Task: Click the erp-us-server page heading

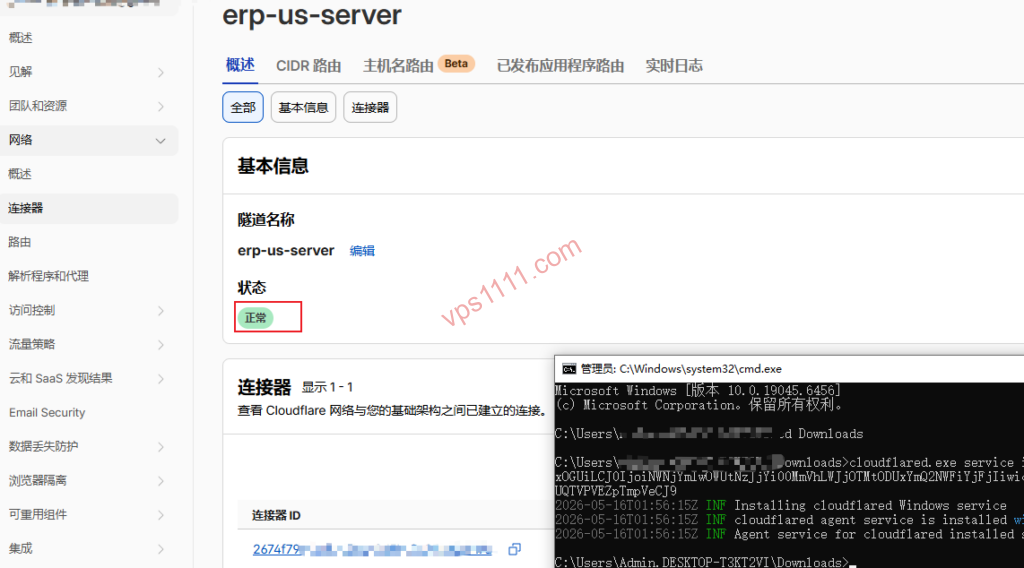Action: pos(312,16)
